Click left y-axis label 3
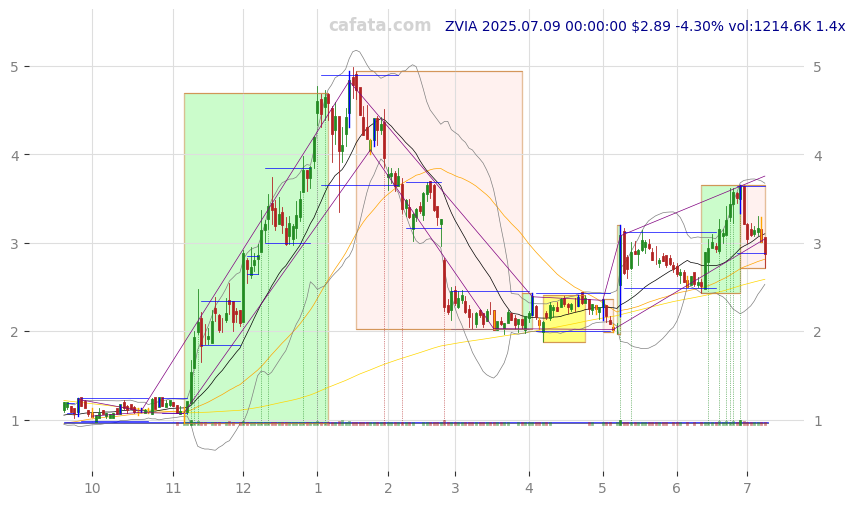This screenshot has width=856, height=505. coord(15,244)
